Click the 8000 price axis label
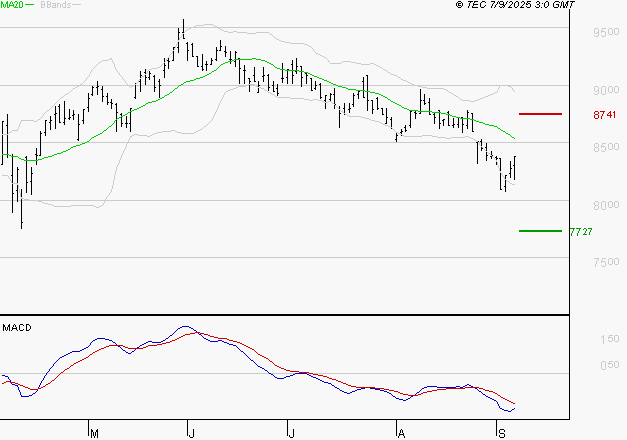The height and width of the screenshot is (440, 627). click(x=606, y=205)
